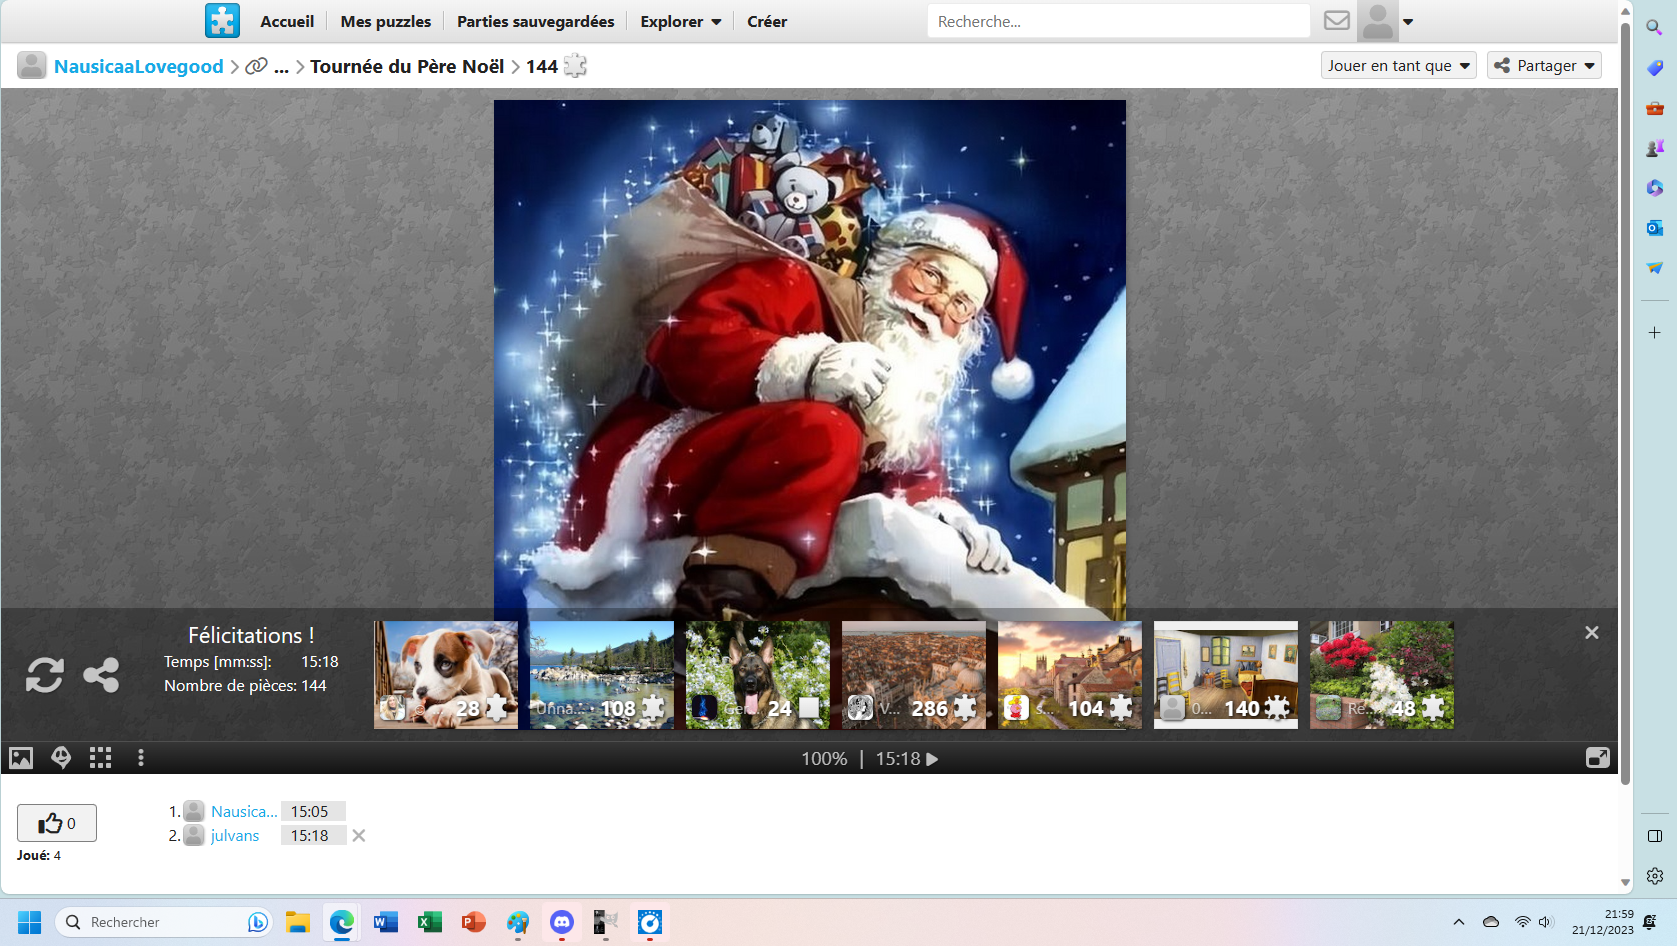Show the puzzle image preview icon
Image resolution: width=1677 pixels, height=946 pixels.
click(x=21, y=758)
